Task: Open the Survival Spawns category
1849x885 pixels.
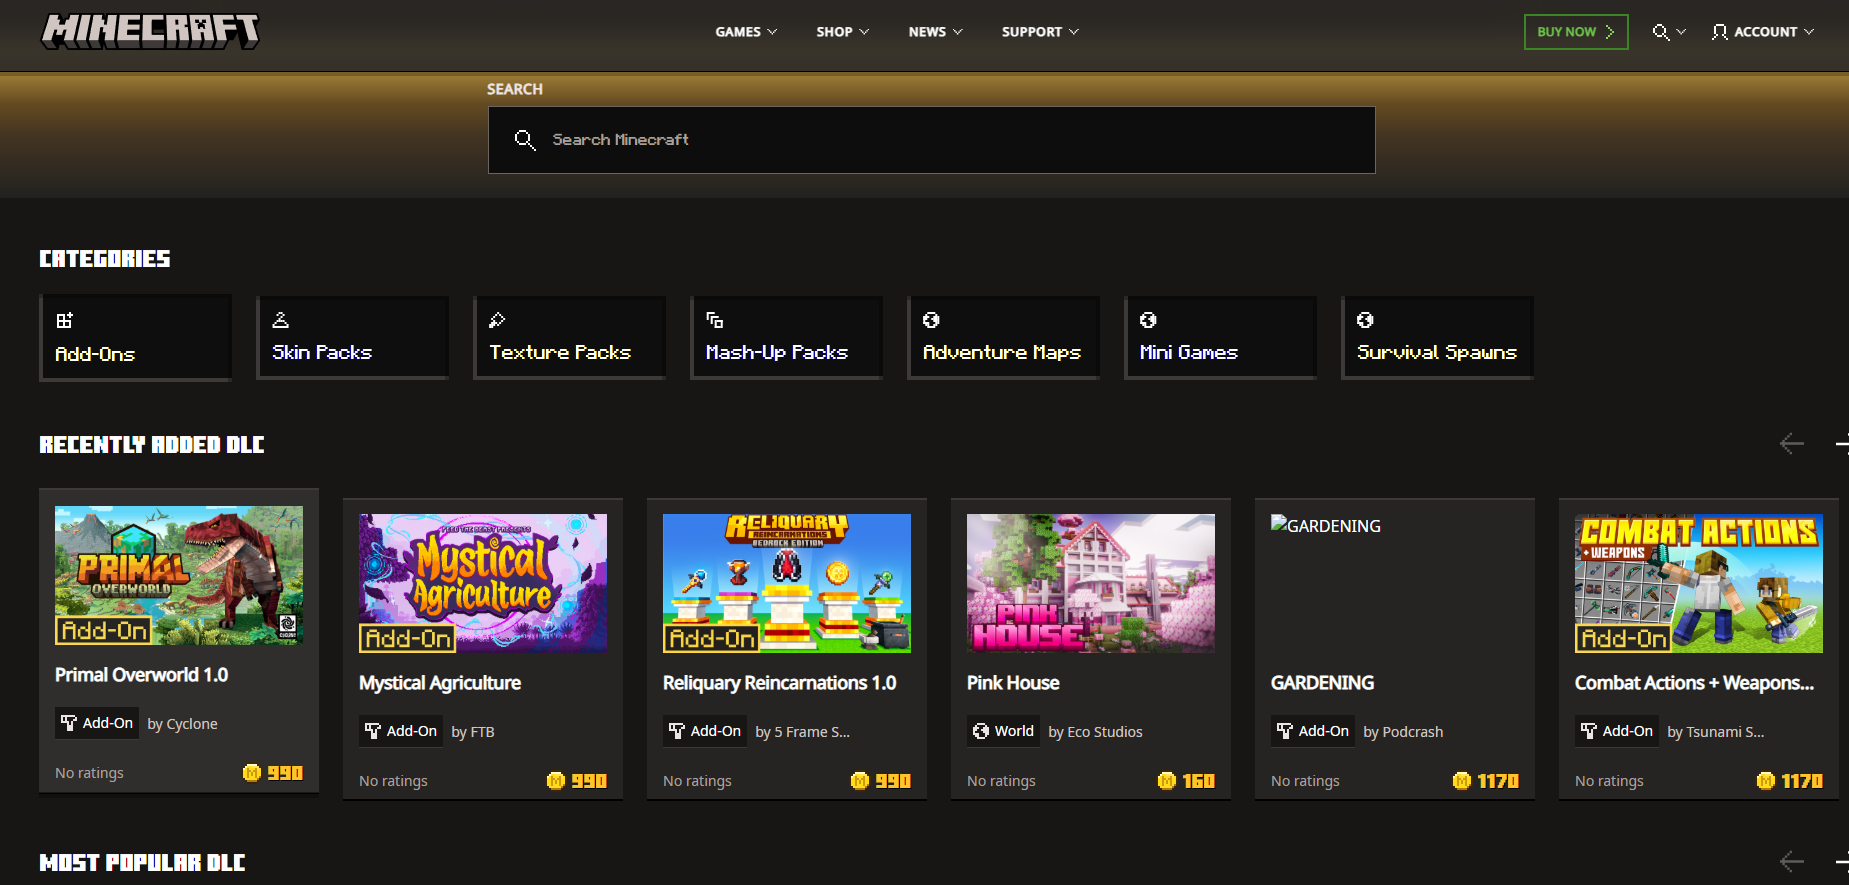Action: pos(1438,337)
